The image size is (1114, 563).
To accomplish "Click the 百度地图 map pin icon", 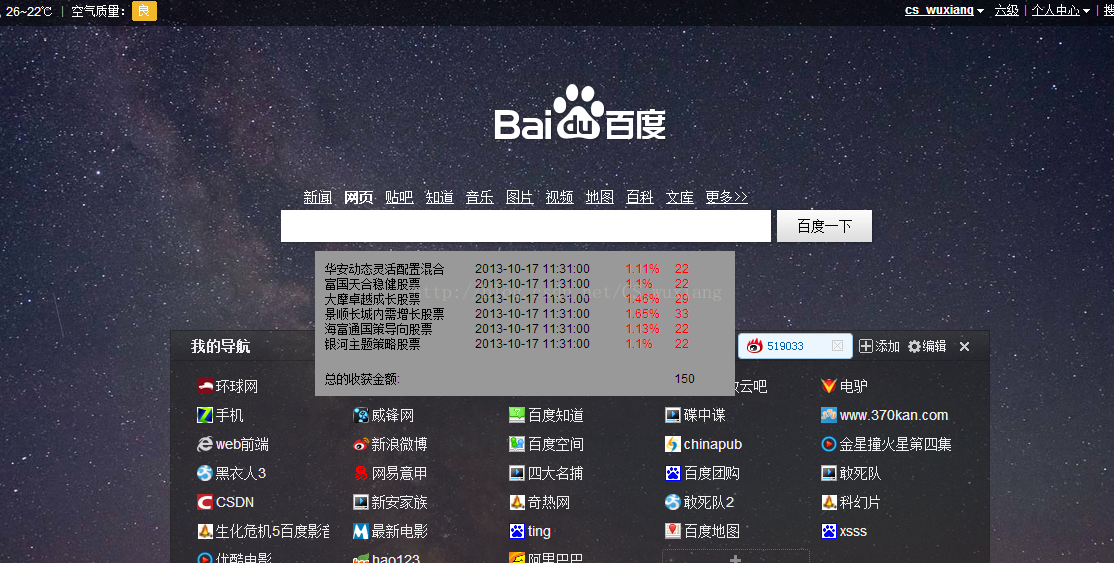I will tap(673, 531).
